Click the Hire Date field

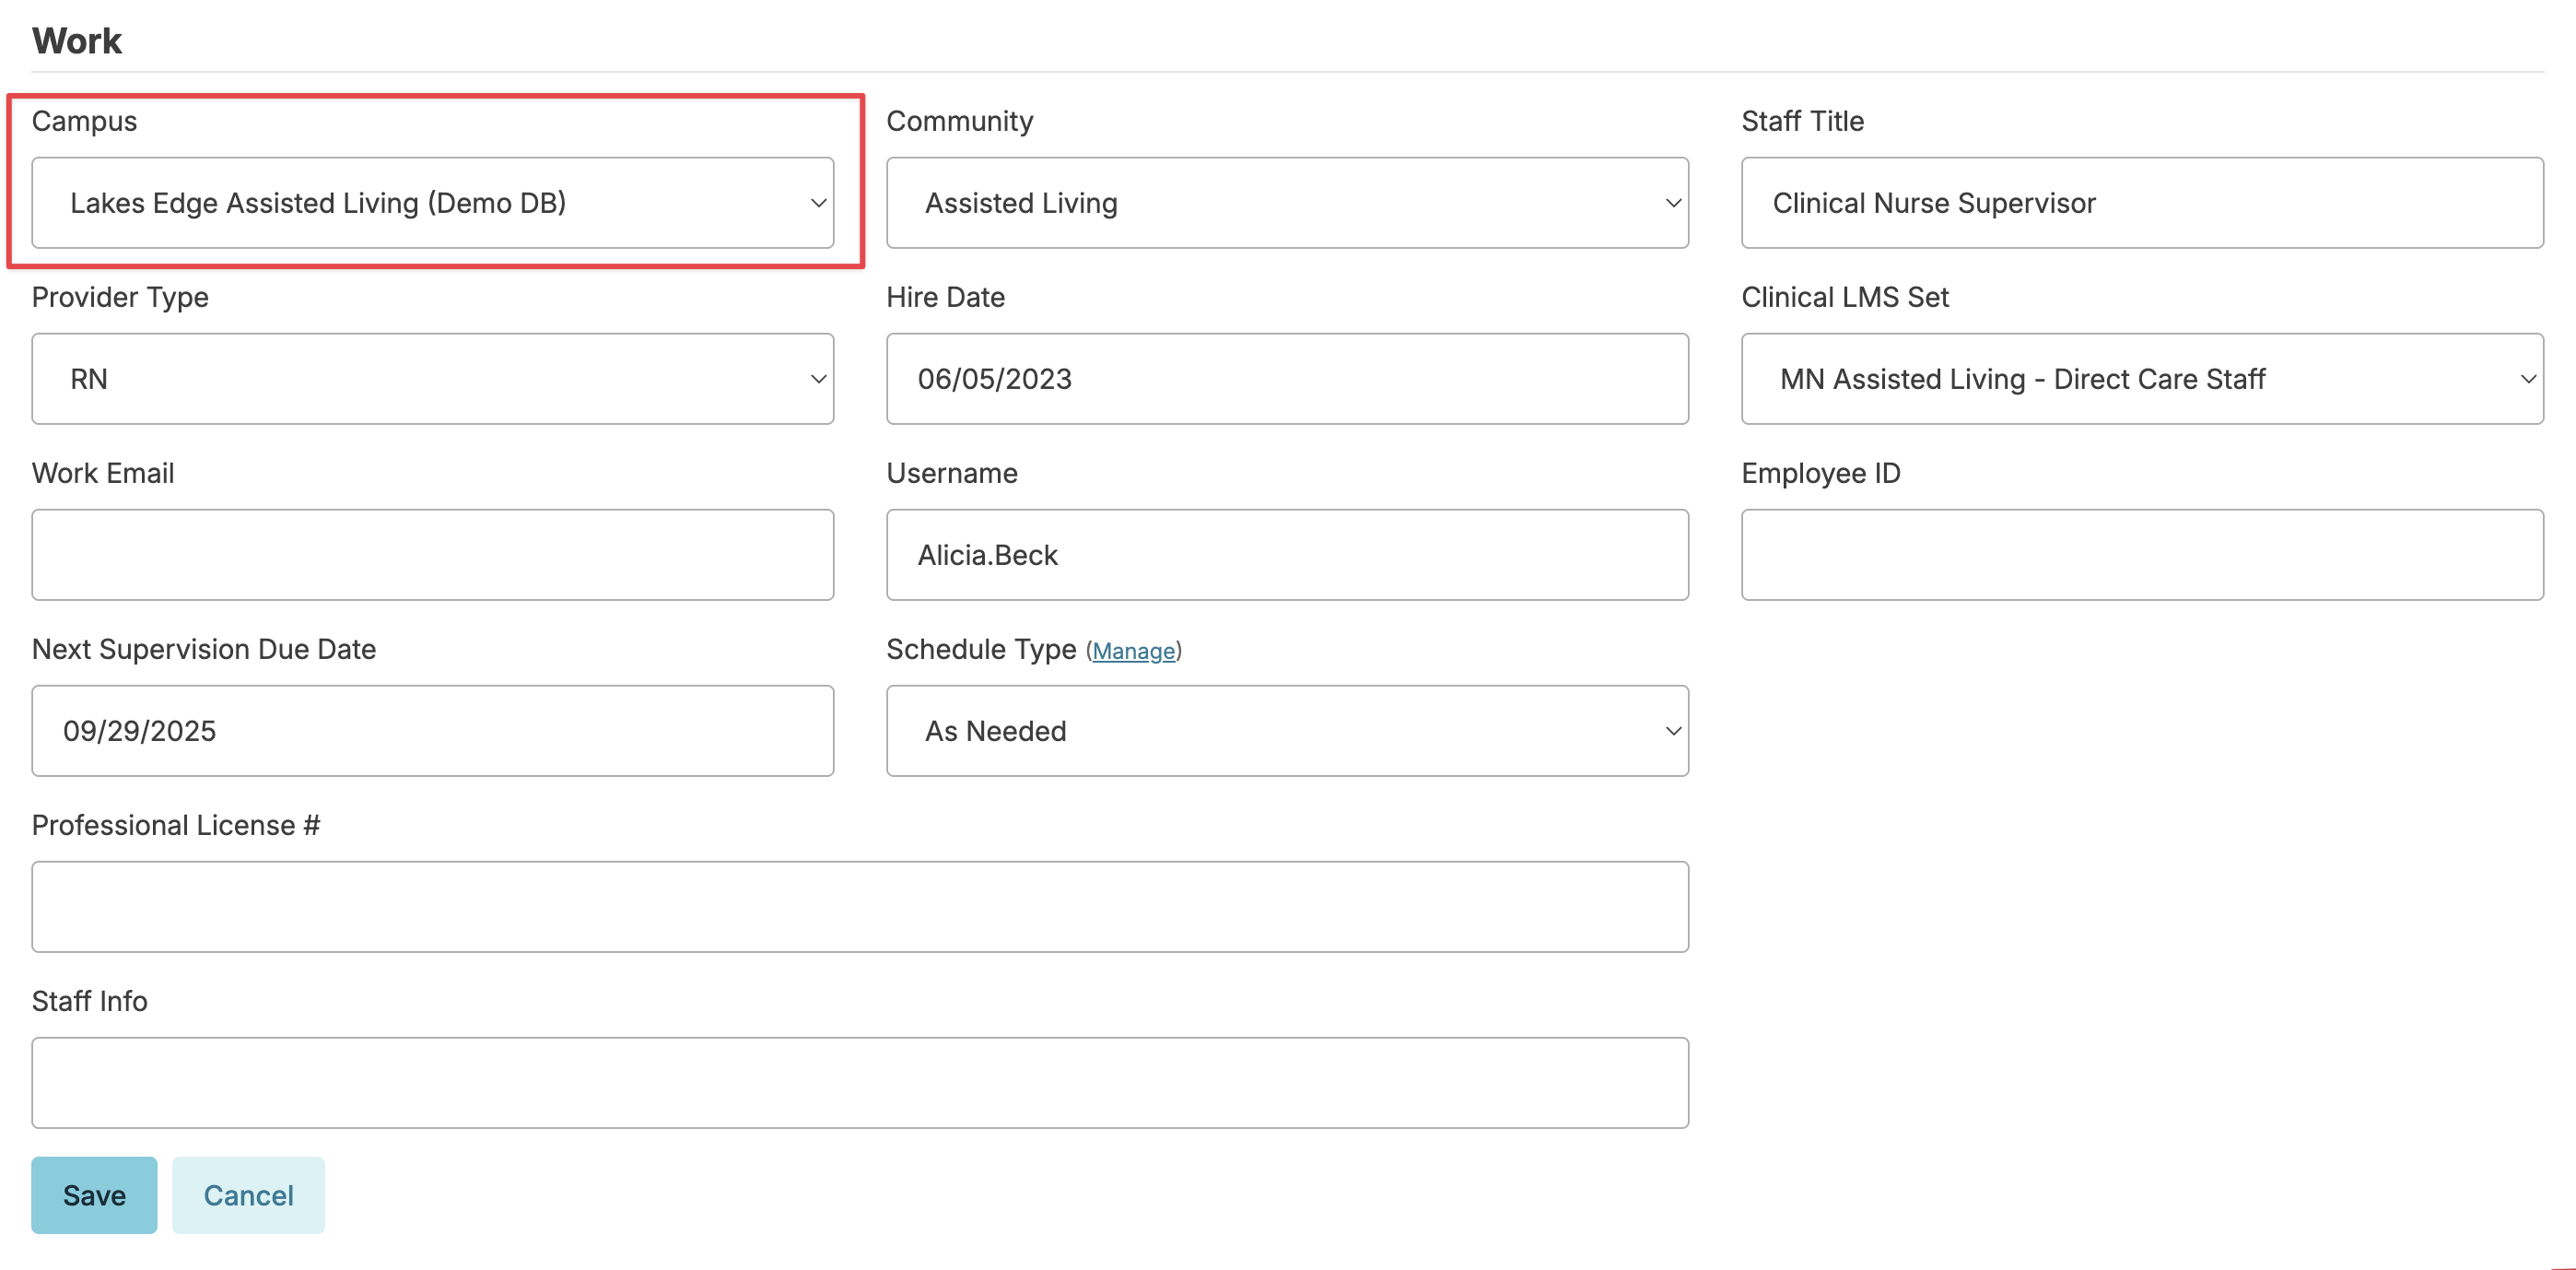tap(1286, 379)
